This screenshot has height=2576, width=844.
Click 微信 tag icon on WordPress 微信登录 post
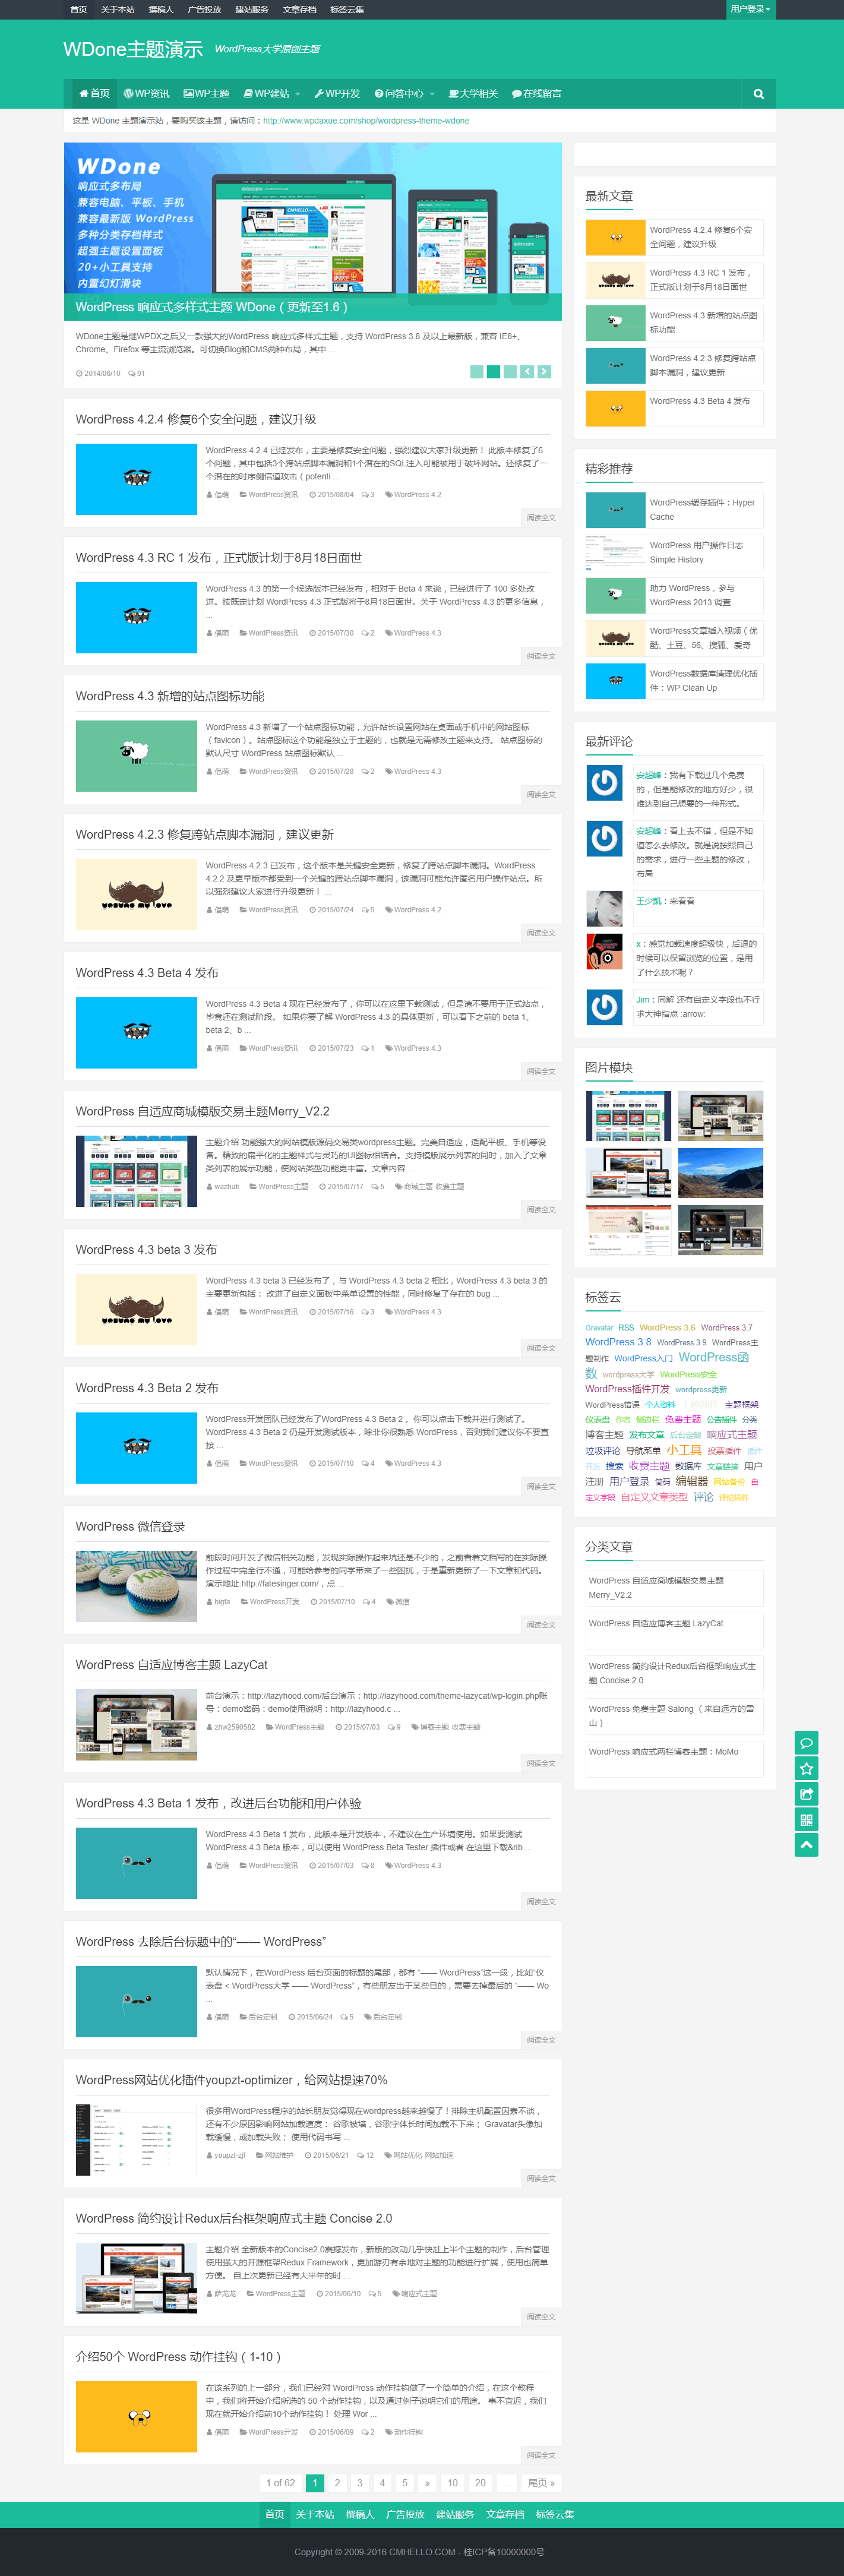390,1602
